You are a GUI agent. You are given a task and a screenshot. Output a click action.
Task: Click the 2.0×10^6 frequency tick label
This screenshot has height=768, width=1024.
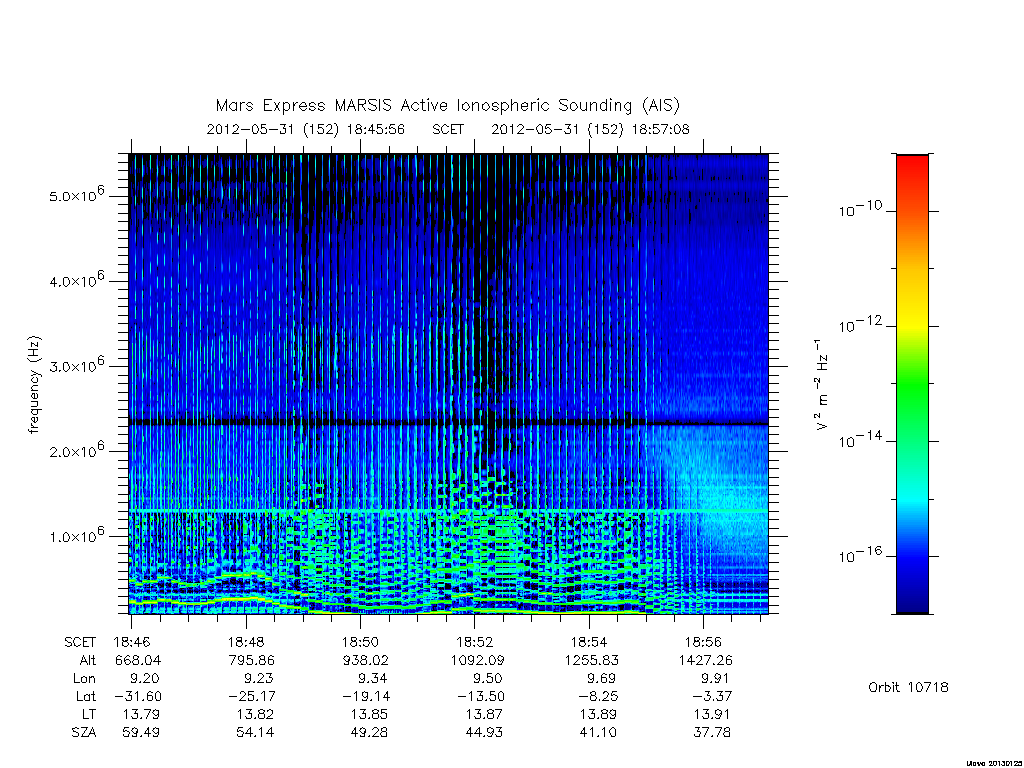click(76, 450)
